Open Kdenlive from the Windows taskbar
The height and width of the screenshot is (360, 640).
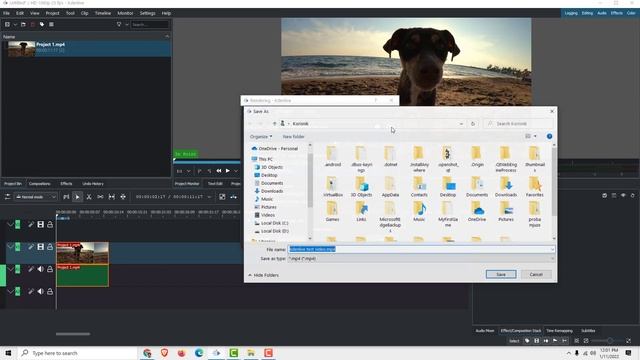coord(216,353)
